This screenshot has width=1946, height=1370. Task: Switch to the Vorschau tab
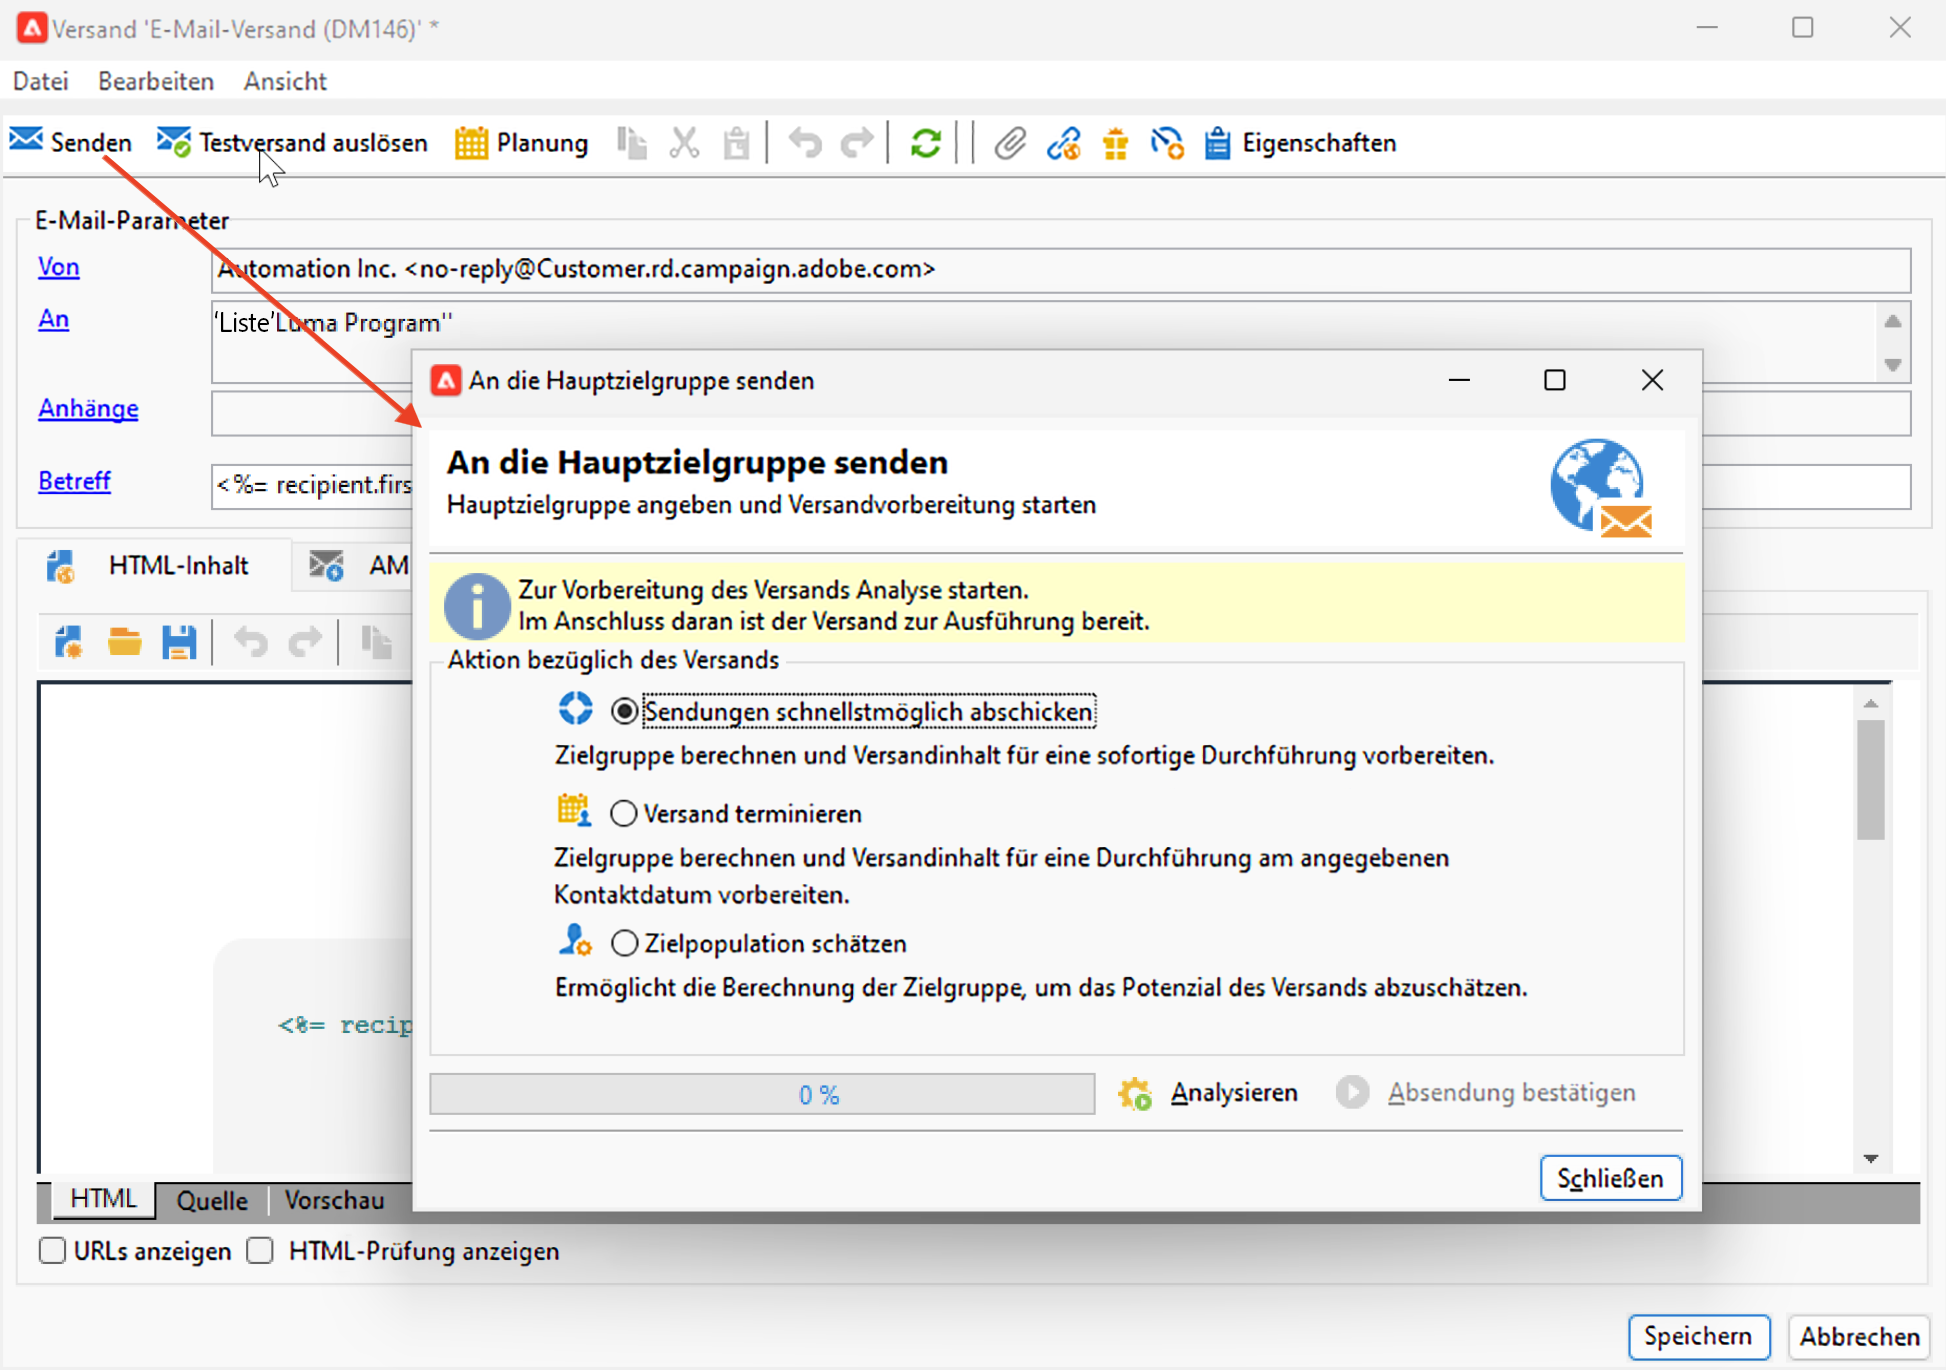pyautogui.click(x=334, y=1200)
